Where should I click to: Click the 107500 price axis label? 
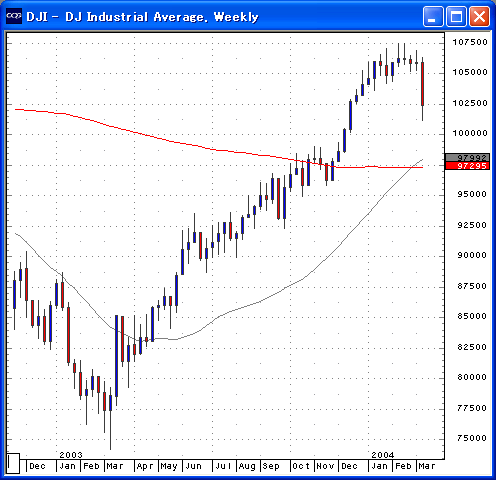pyautogui.click(x=470, y=42)
